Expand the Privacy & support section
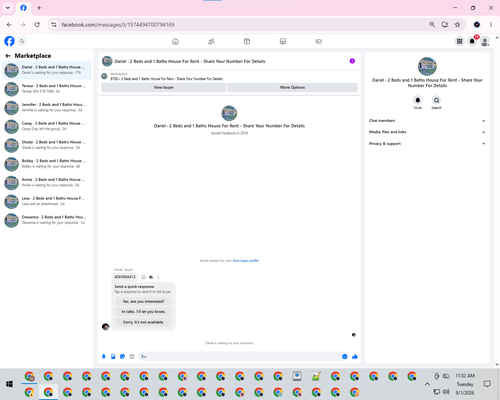Screen dimensions: 500x400 [x=427, y=144]
